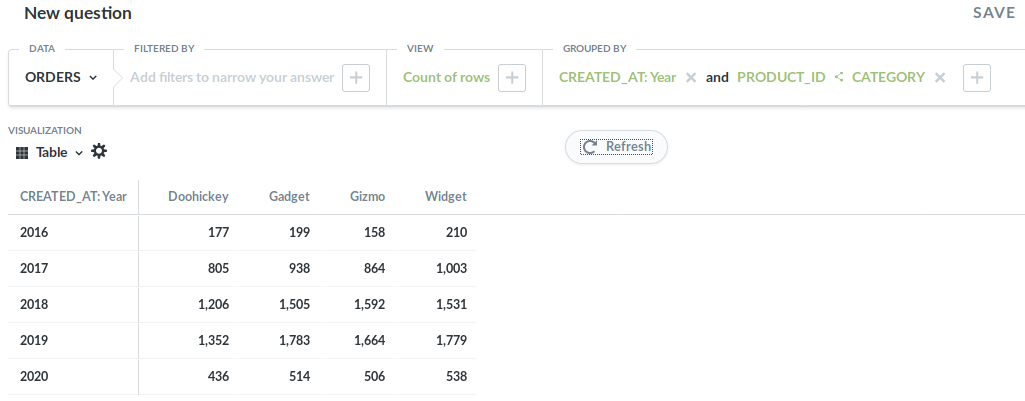Click the add filter plus button
The width and height of the screenshot is (1025, 401).
[356, 78]
